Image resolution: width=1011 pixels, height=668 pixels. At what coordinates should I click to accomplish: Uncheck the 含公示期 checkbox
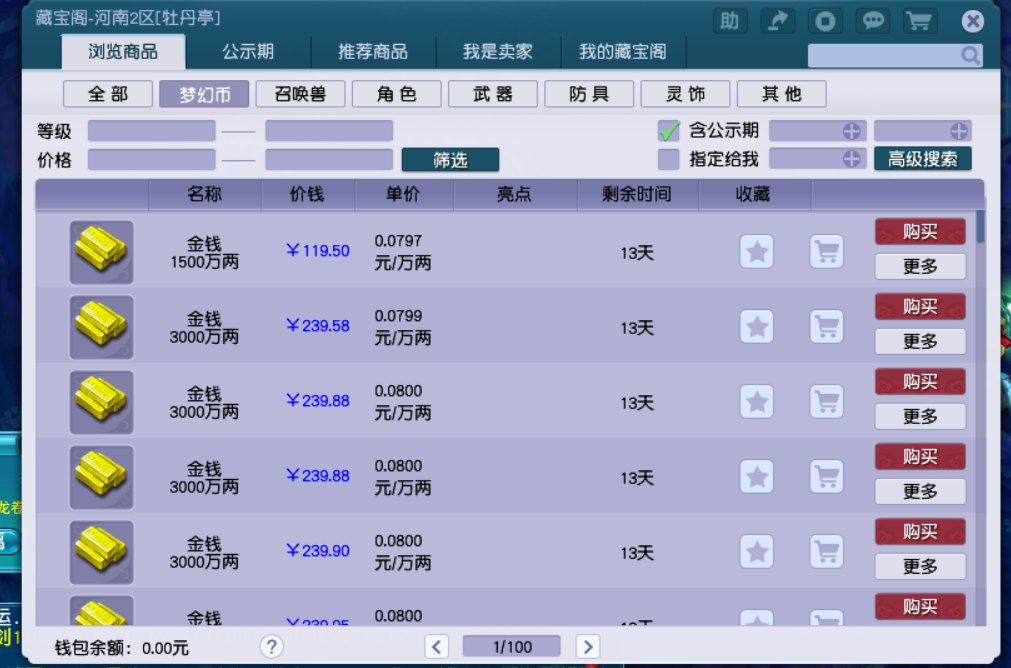pos(668,130)
